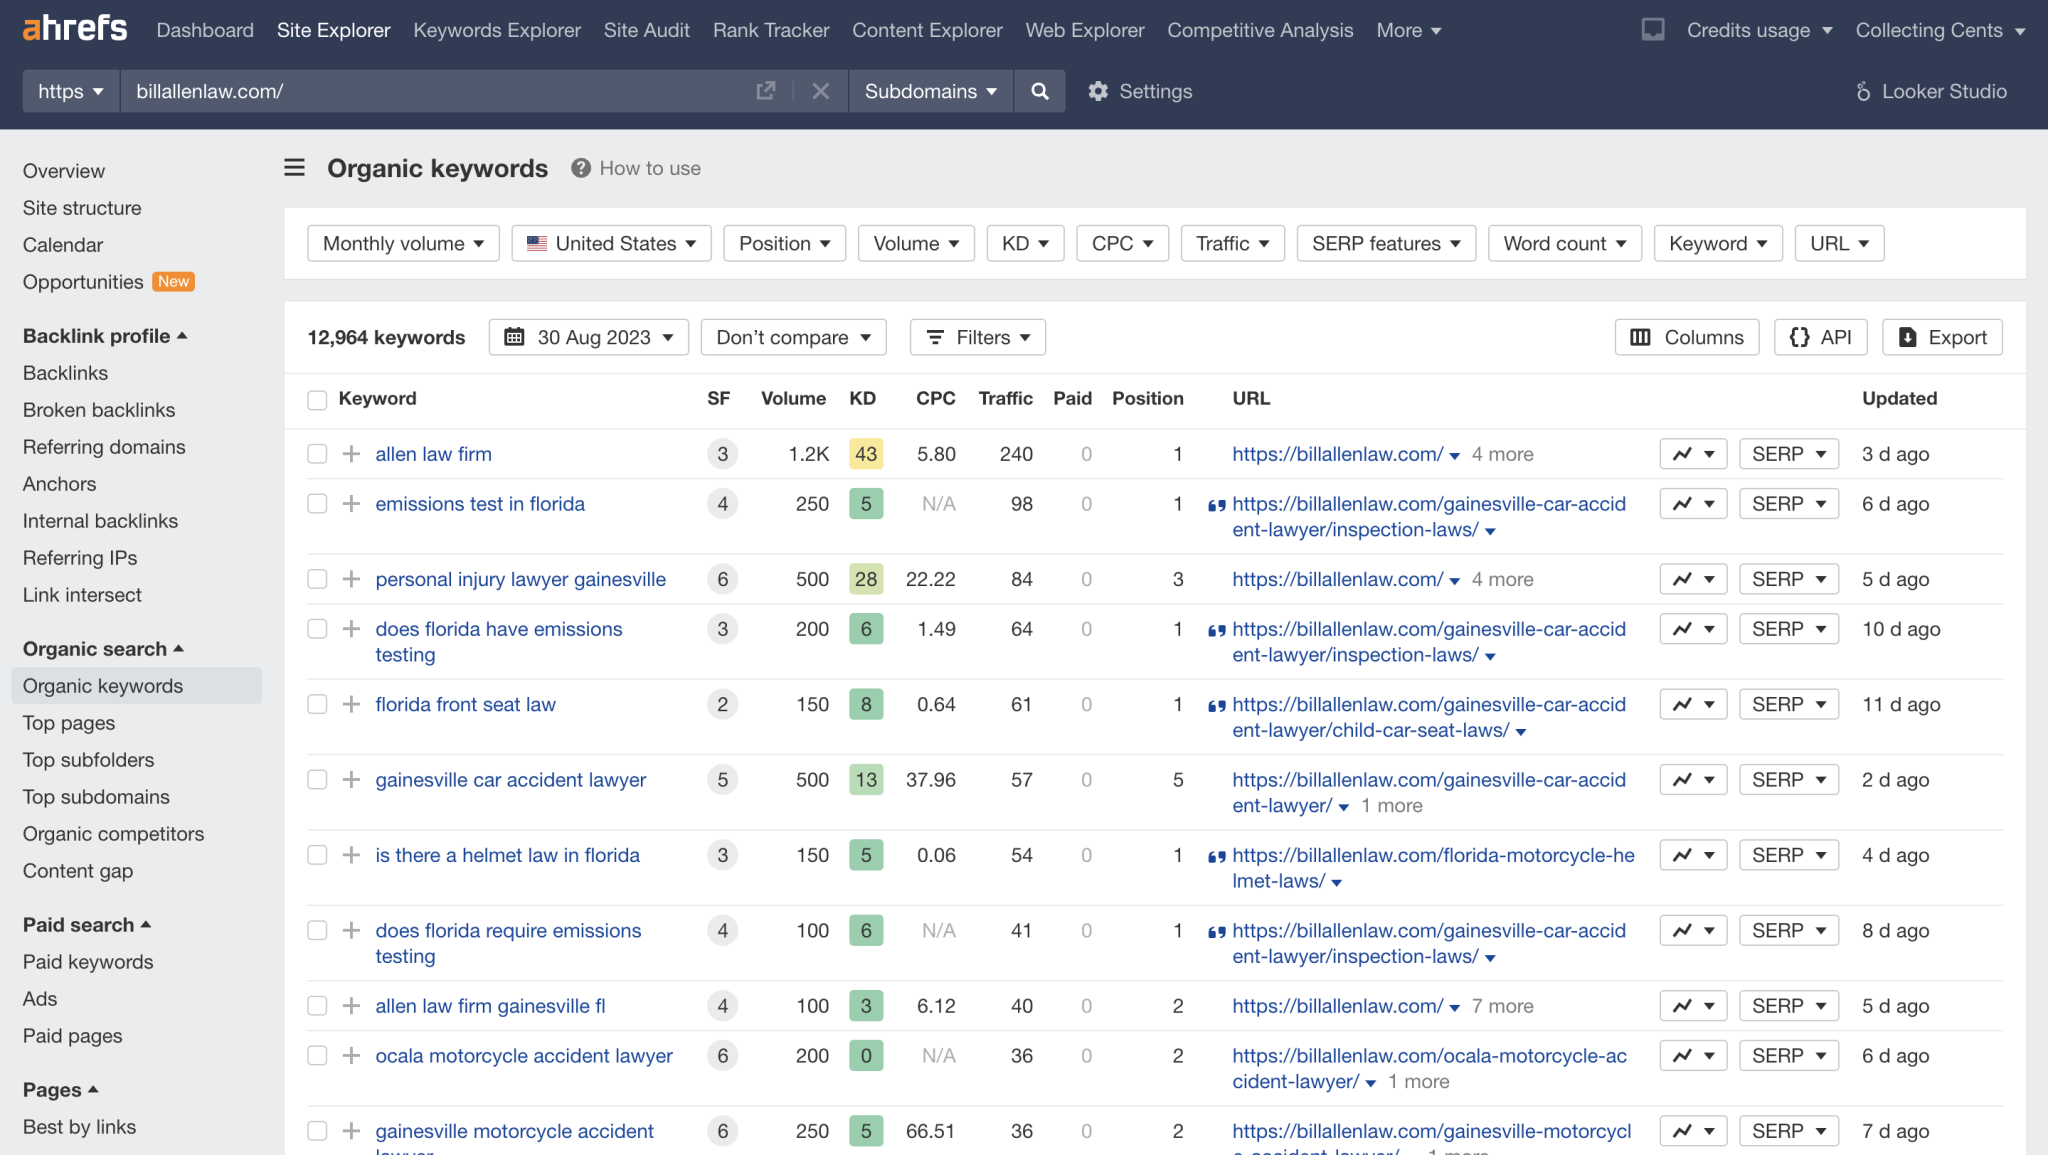
Task: Open the United States country dropdown
Action: tap(611, 243)
